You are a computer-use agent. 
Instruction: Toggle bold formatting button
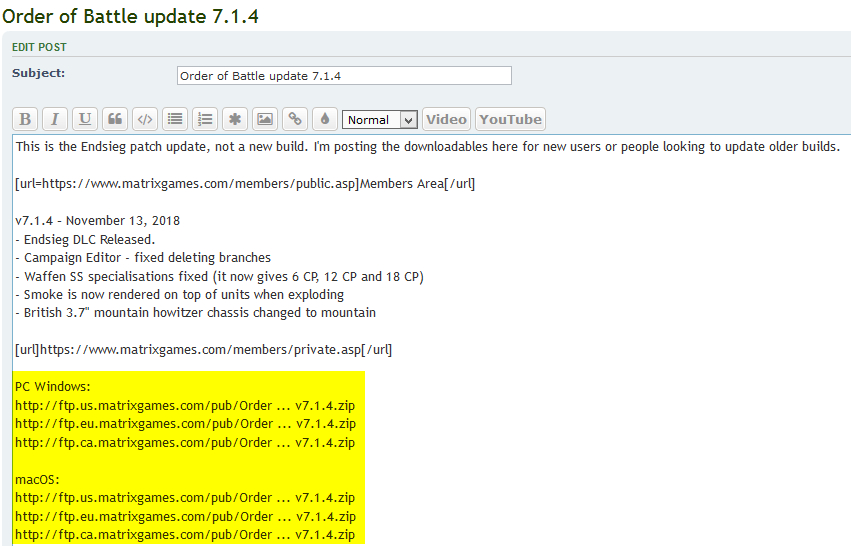tap(25, 119)
